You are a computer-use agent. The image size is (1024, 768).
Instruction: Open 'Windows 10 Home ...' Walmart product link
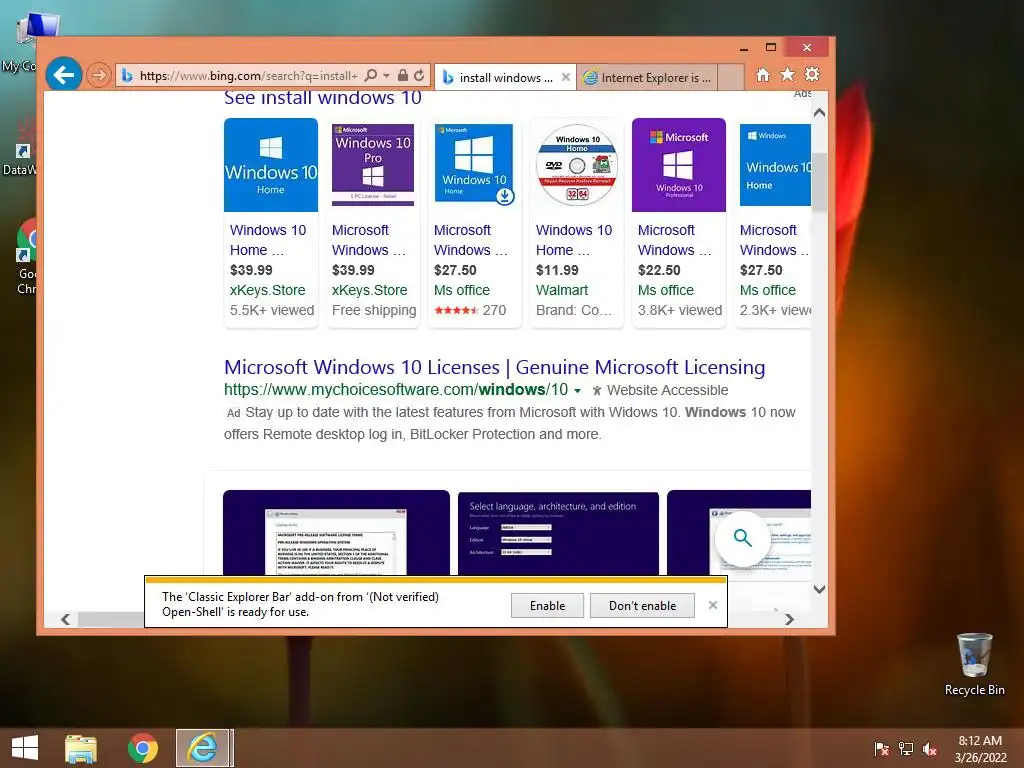[x=574, y=240]
